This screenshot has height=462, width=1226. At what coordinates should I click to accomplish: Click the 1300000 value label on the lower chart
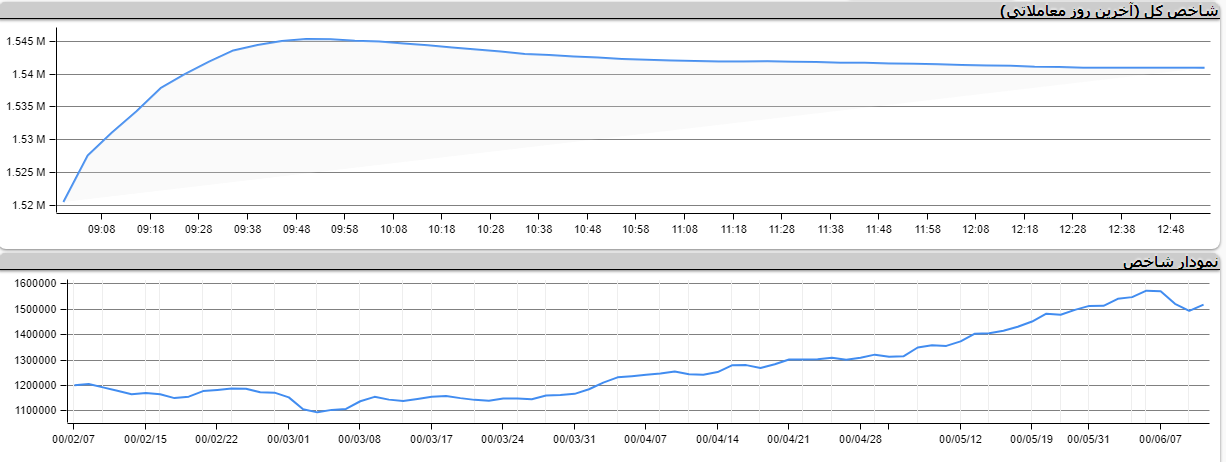click(x=36, y=360)
